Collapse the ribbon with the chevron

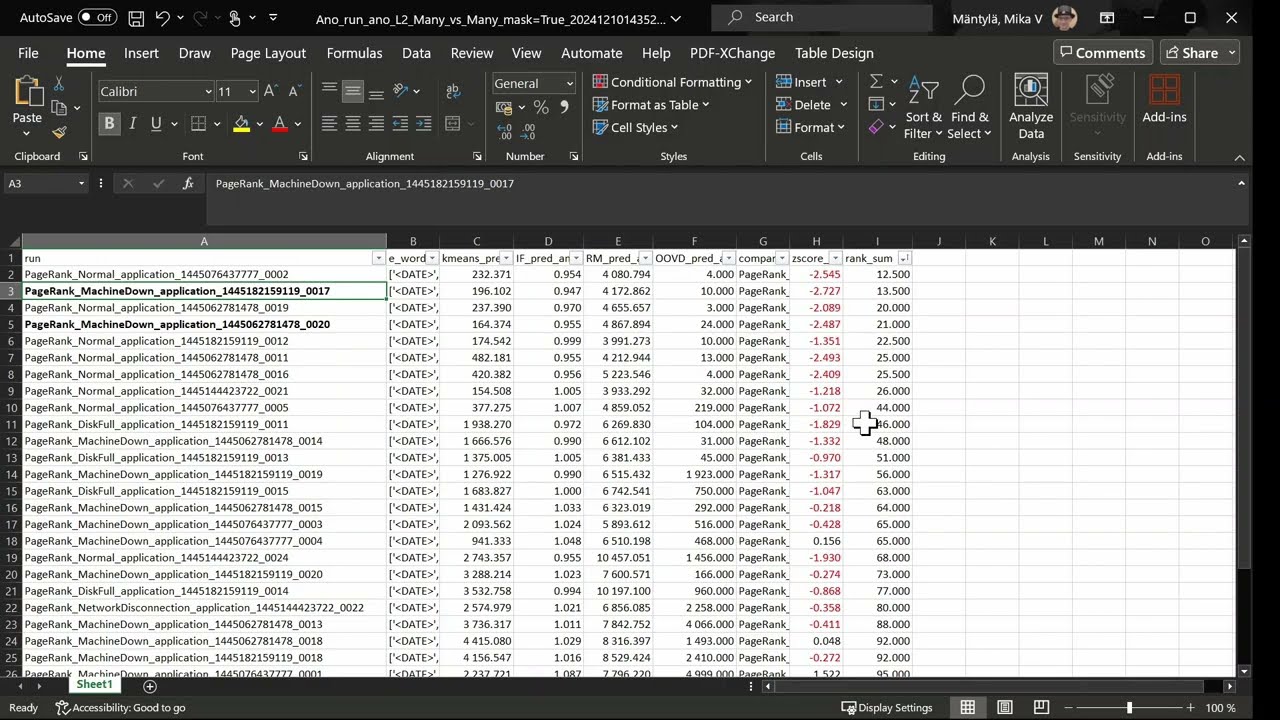[x=1239, y=157]
